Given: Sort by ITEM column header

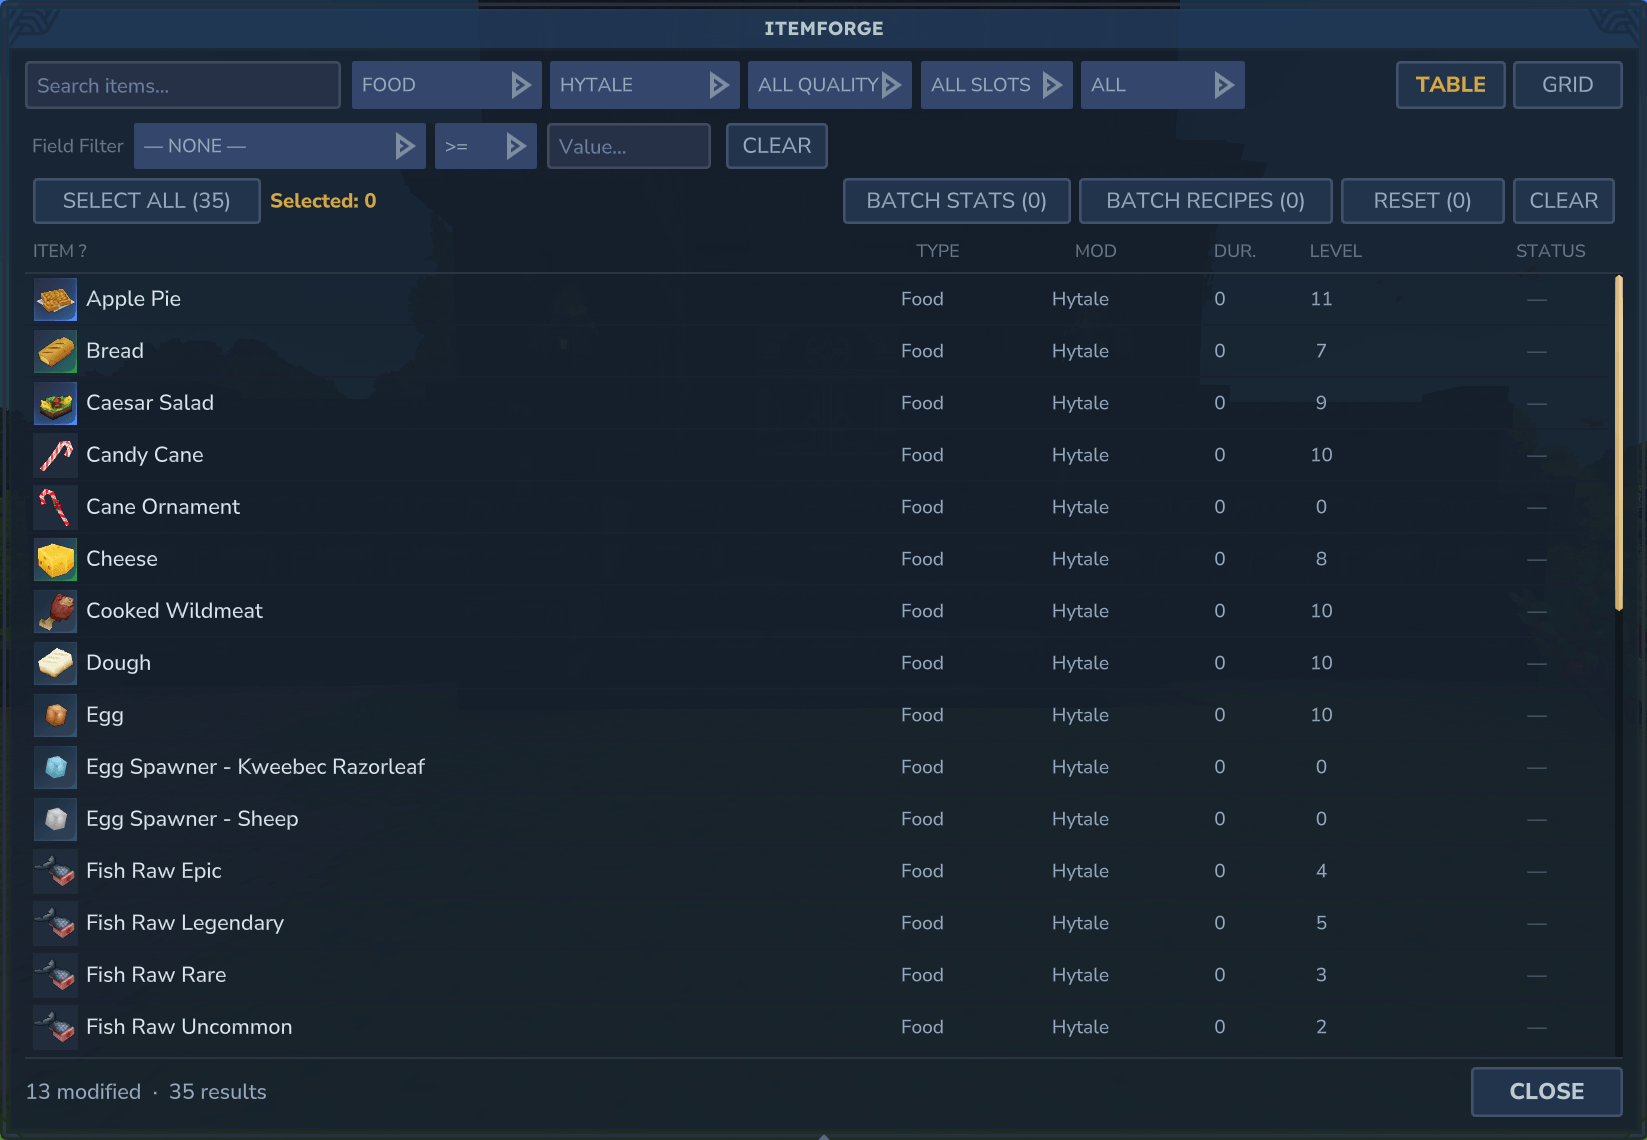Looking at the screenshot, I should coord(60,251).
